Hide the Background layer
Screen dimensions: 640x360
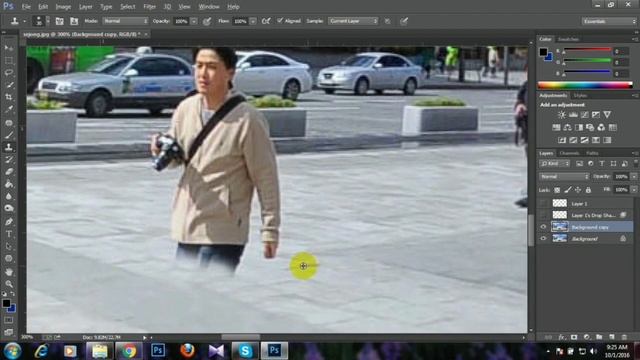(543, 239)
